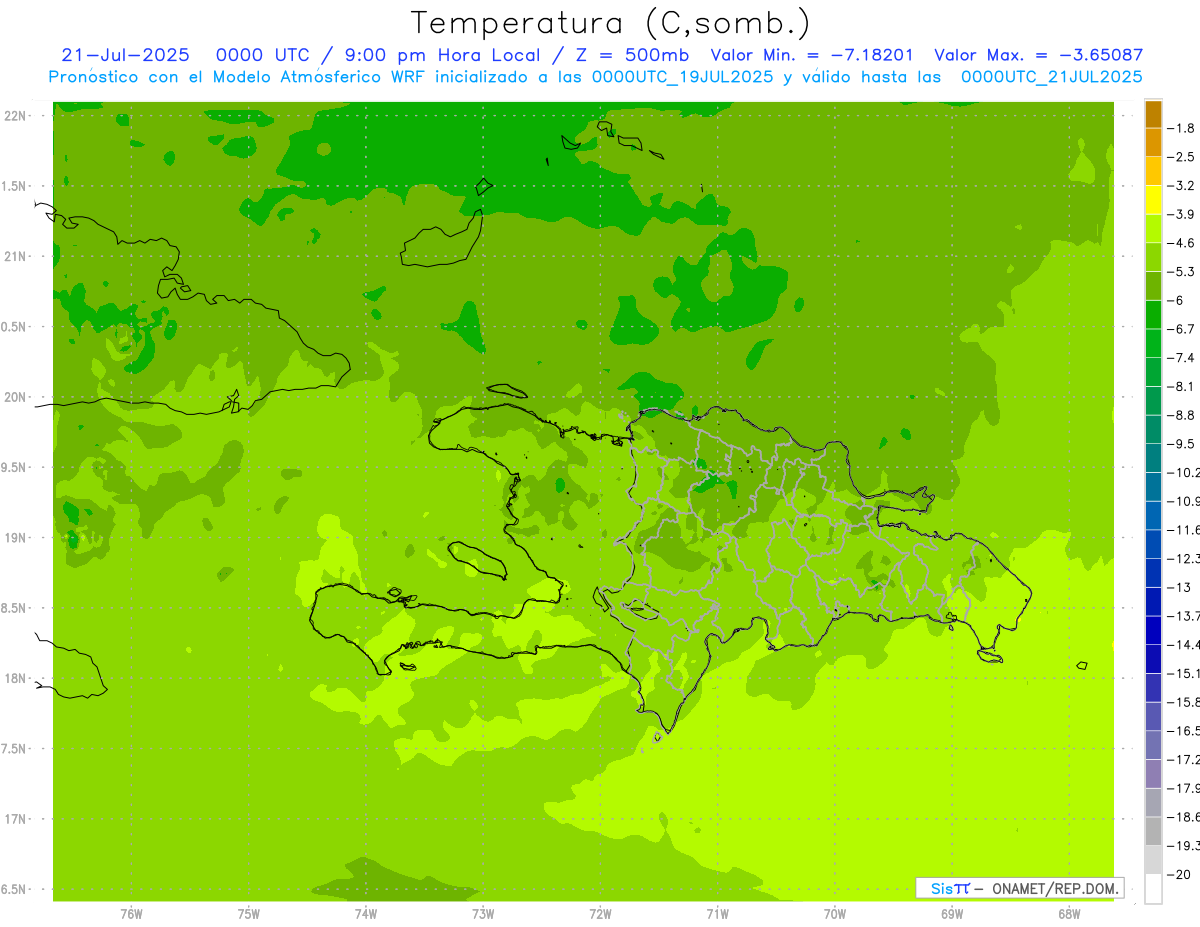
Task: Click the colorbar value -3.2
Action: coord(1181,185)
